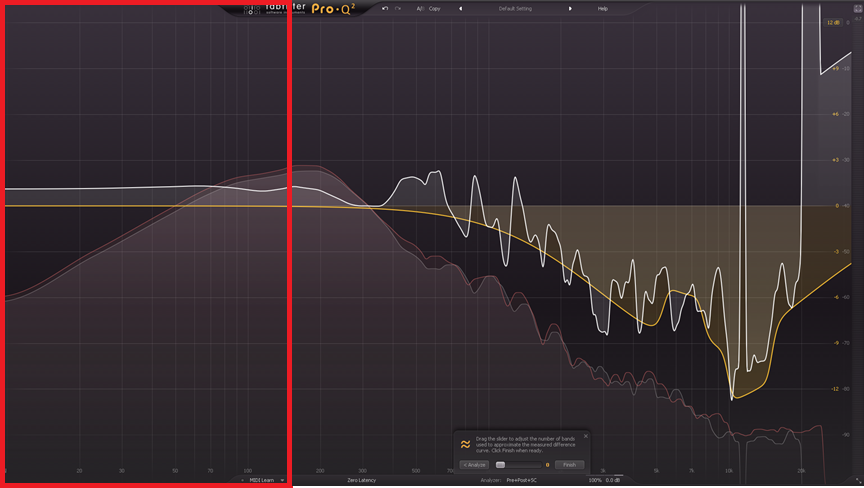This screenshot has width=864, height=488.
Task: Click the band count slider handle
Action: 500,465
